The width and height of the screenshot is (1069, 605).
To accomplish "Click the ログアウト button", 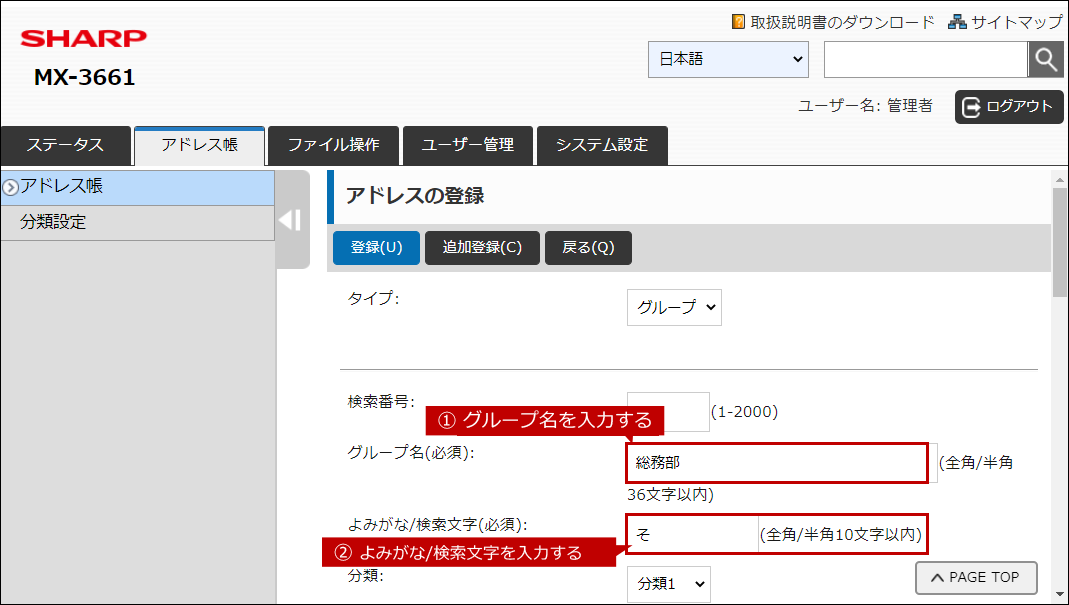I will (x=1009, y=107).
